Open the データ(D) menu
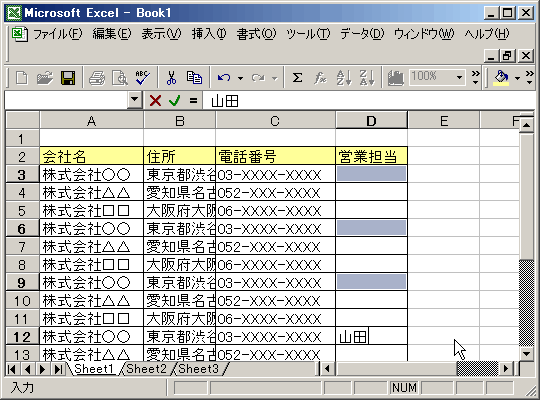The width and height of the screenshot is (540, 400). (362, 34)
